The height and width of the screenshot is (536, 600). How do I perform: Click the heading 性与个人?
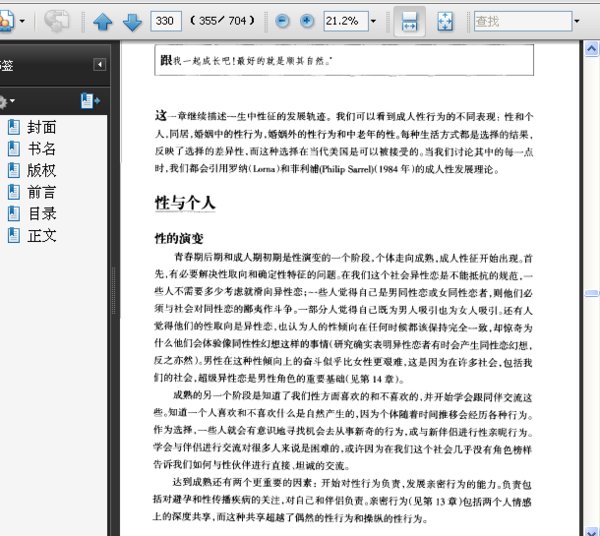[x=185, y=203]
